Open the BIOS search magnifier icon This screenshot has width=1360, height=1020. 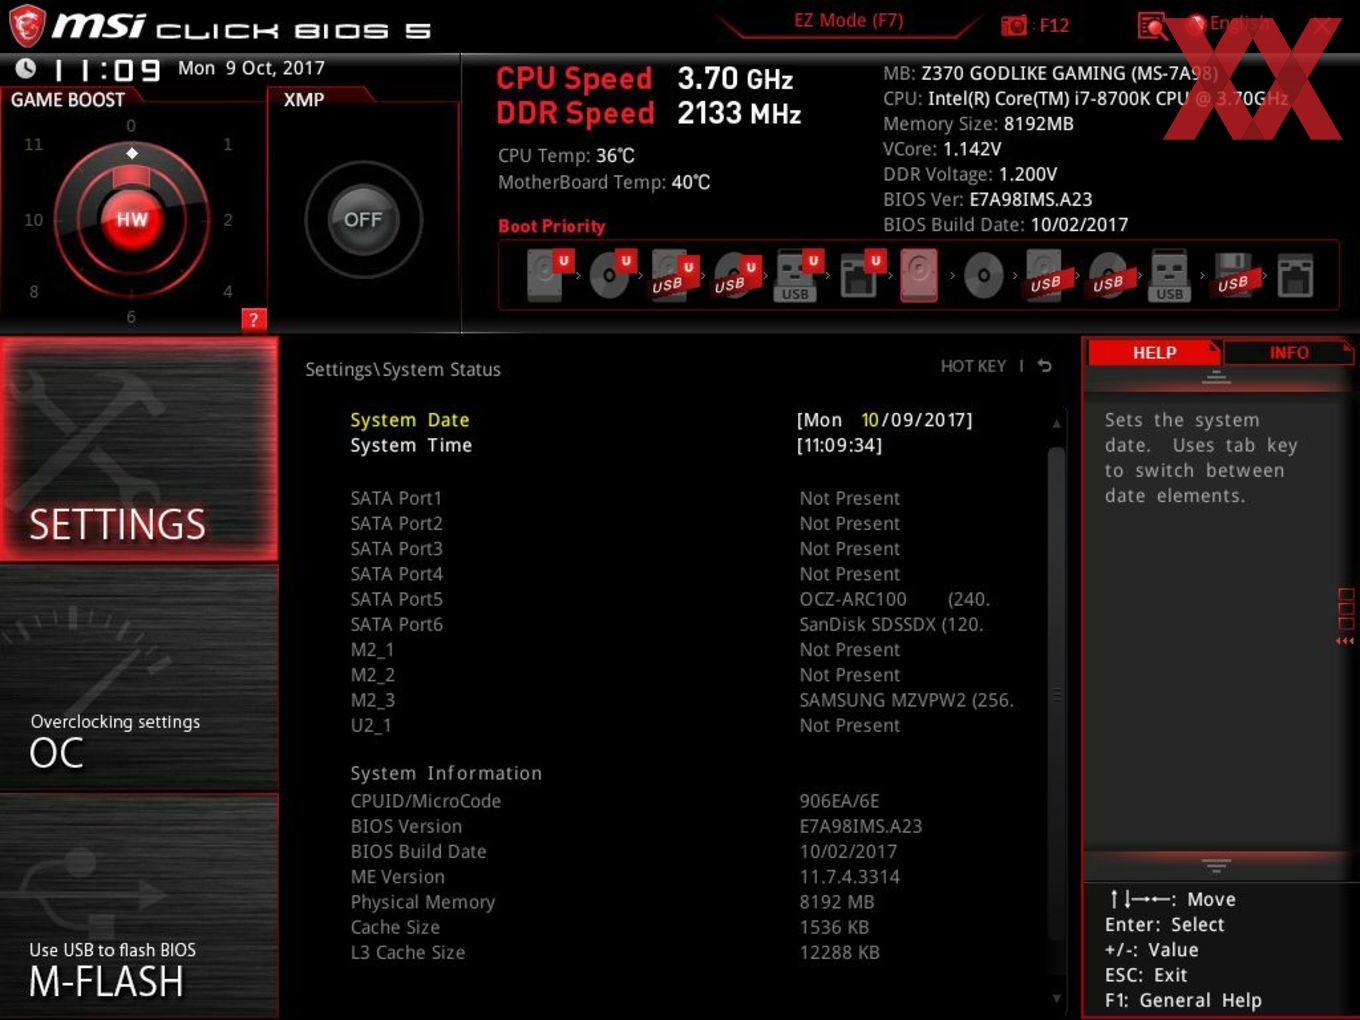[1152, 26]
